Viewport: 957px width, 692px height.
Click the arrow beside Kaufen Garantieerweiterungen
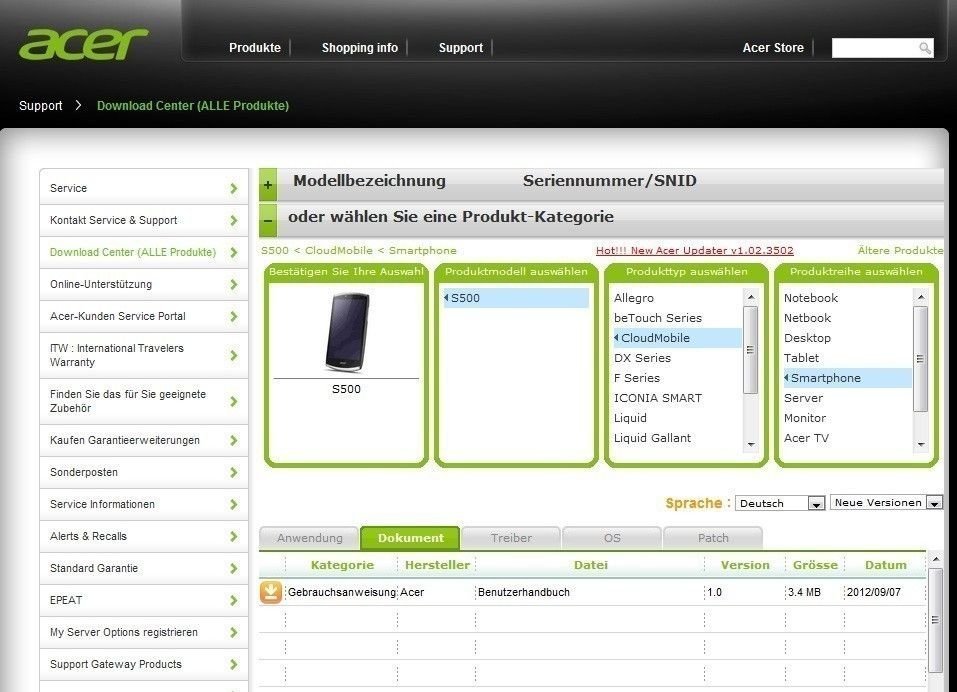coord(234,440)
